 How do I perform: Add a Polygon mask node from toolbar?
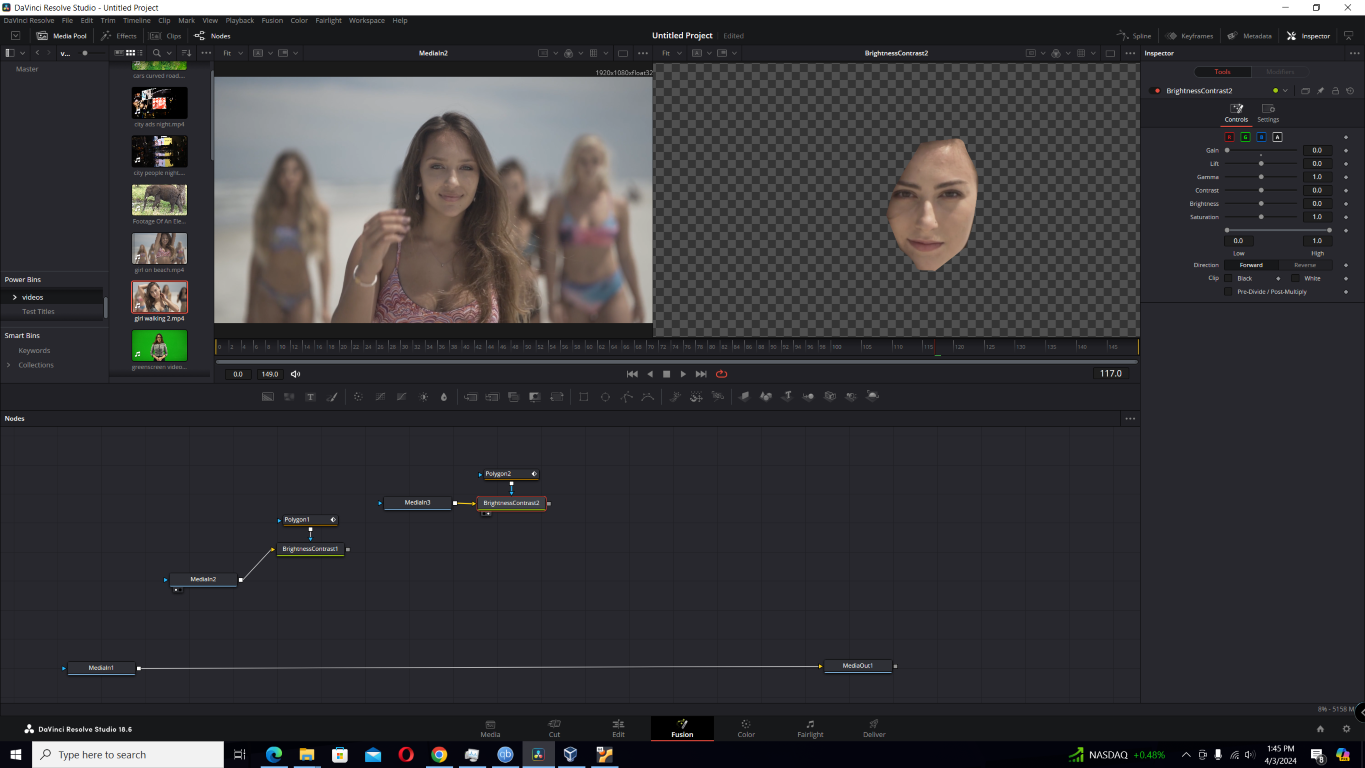tap(627, 397)
